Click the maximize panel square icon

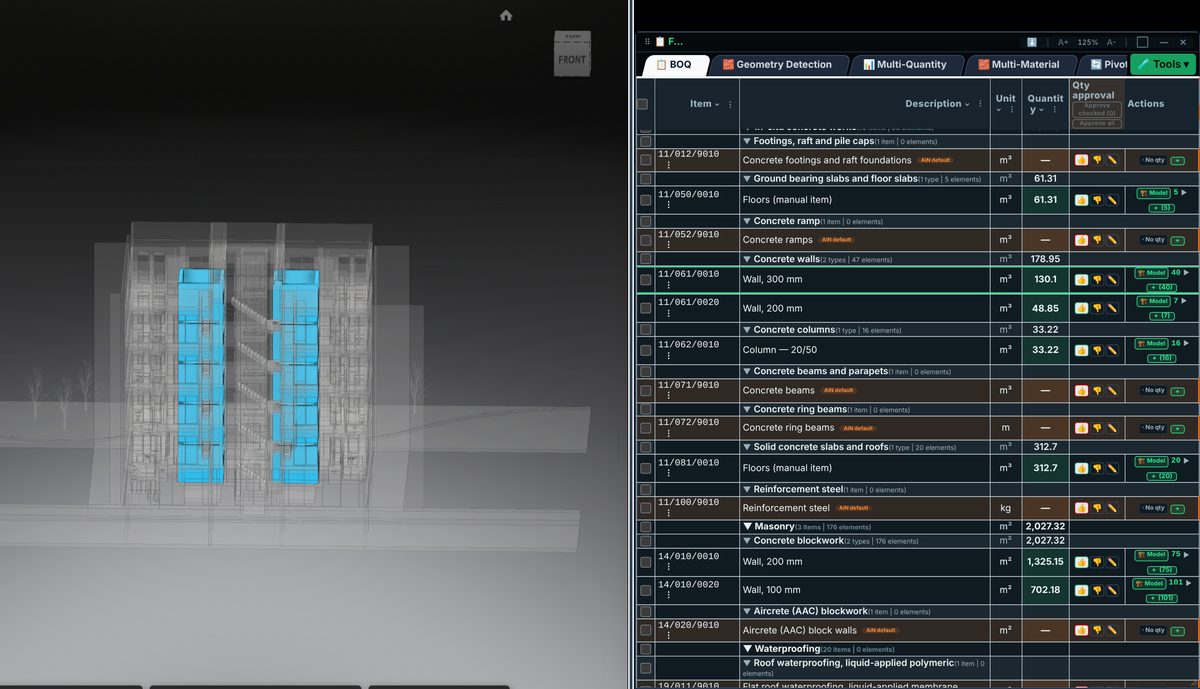(x=1142, y=42)
